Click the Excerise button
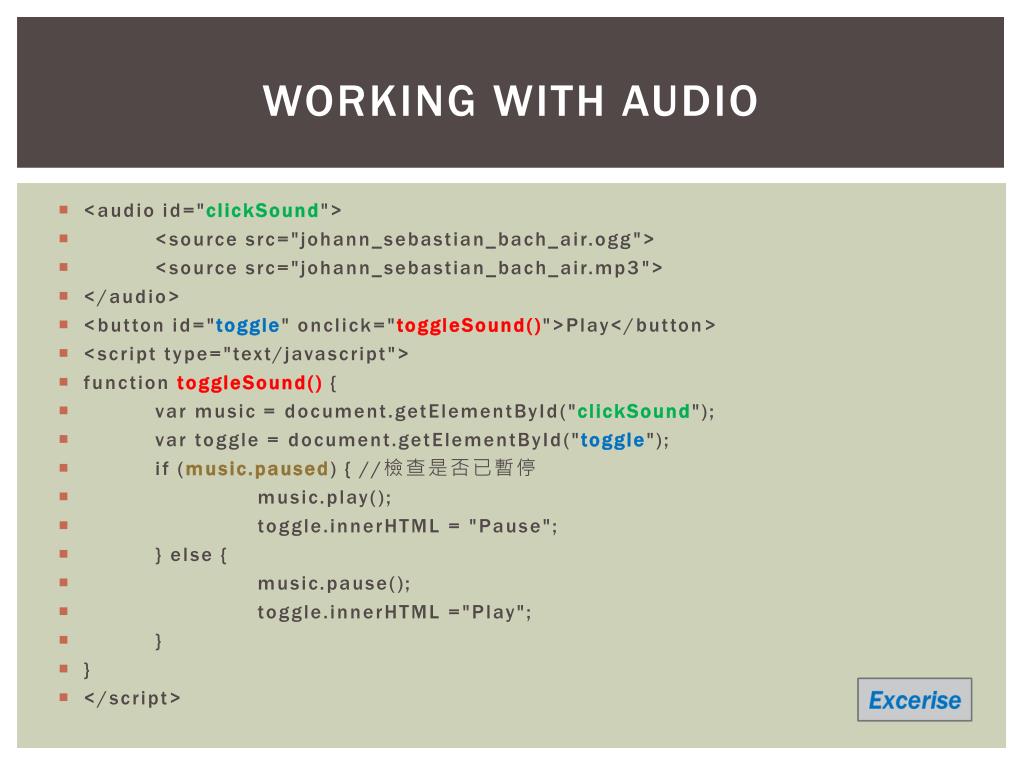Image resolution: width=1024 pixels, height=768 pixels. [914, 699]
